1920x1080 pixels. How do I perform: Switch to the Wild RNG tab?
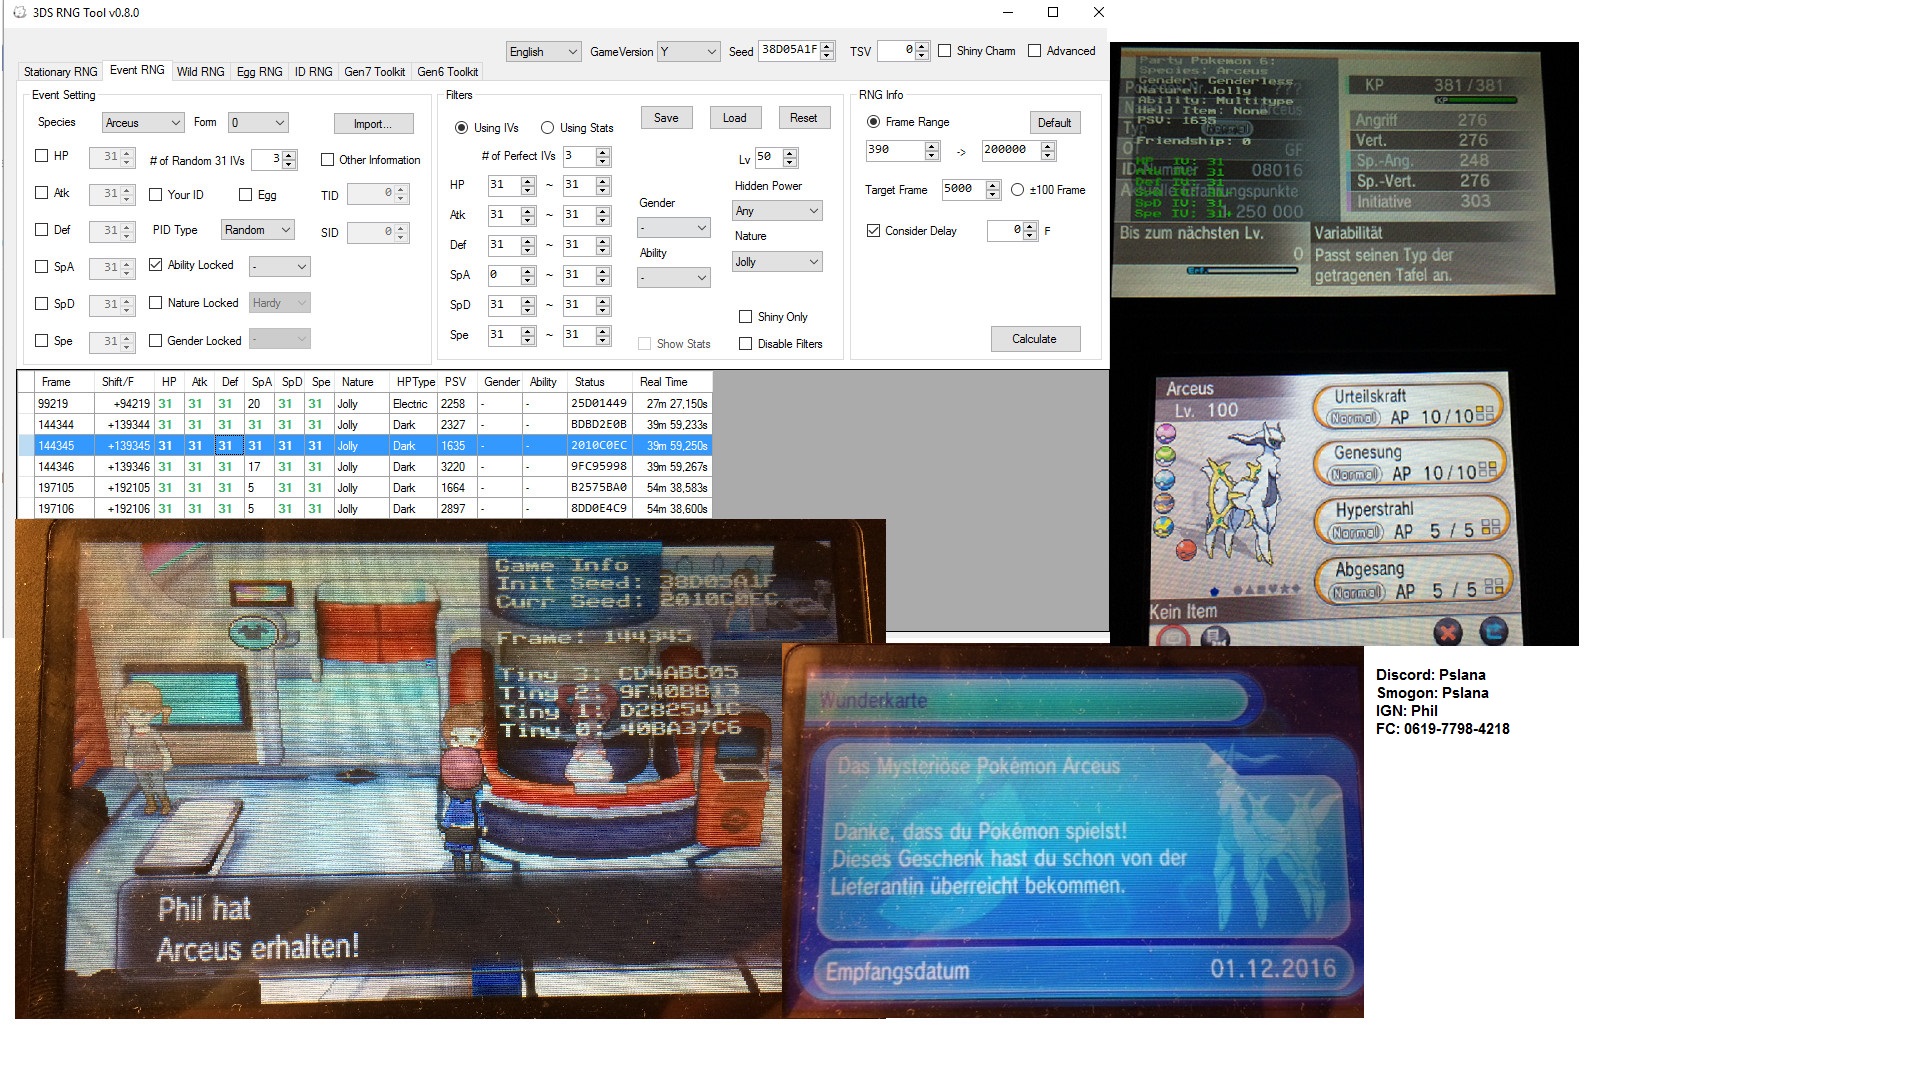coord(200,72)
